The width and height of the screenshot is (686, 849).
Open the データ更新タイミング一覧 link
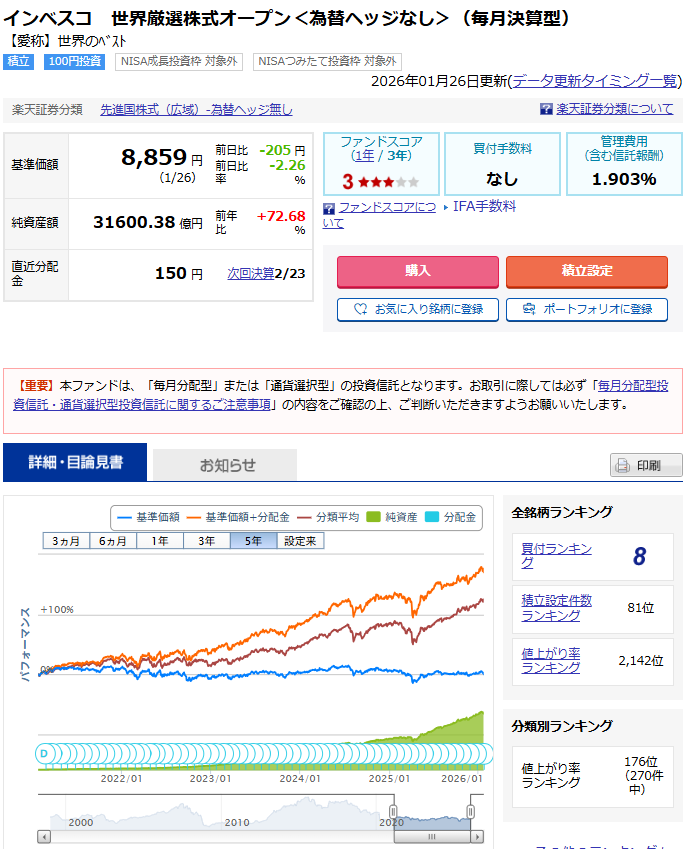point(595,81)
